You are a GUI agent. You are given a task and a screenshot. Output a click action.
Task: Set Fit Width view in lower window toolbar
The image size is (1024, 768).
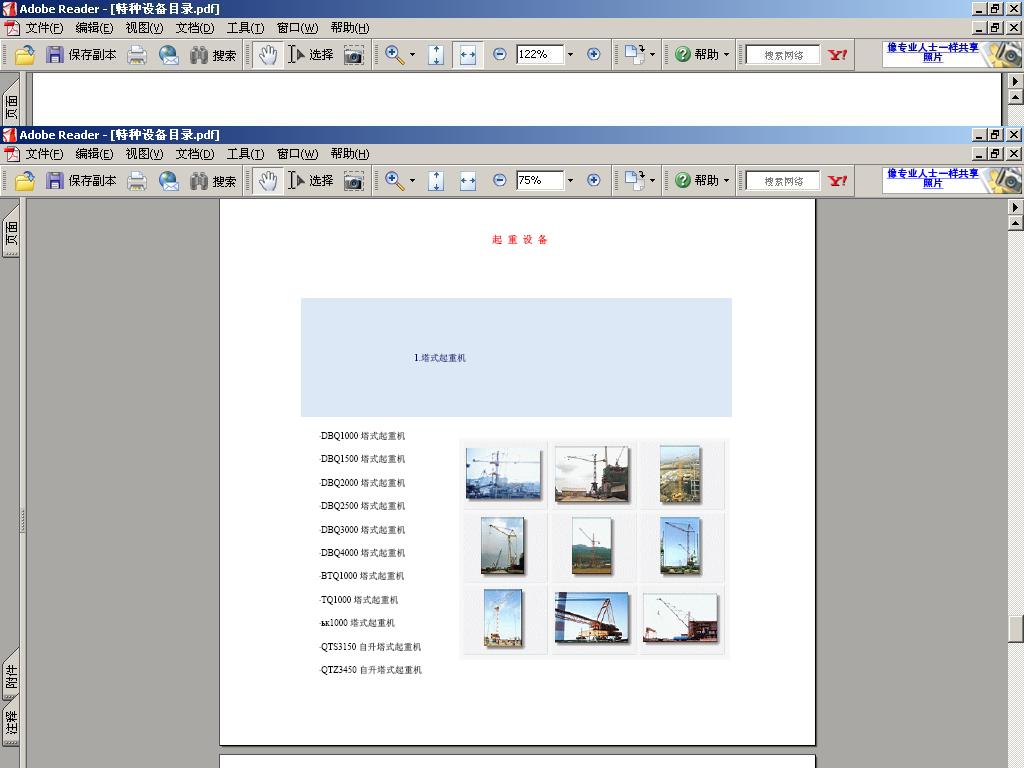[x=468, y=181]
